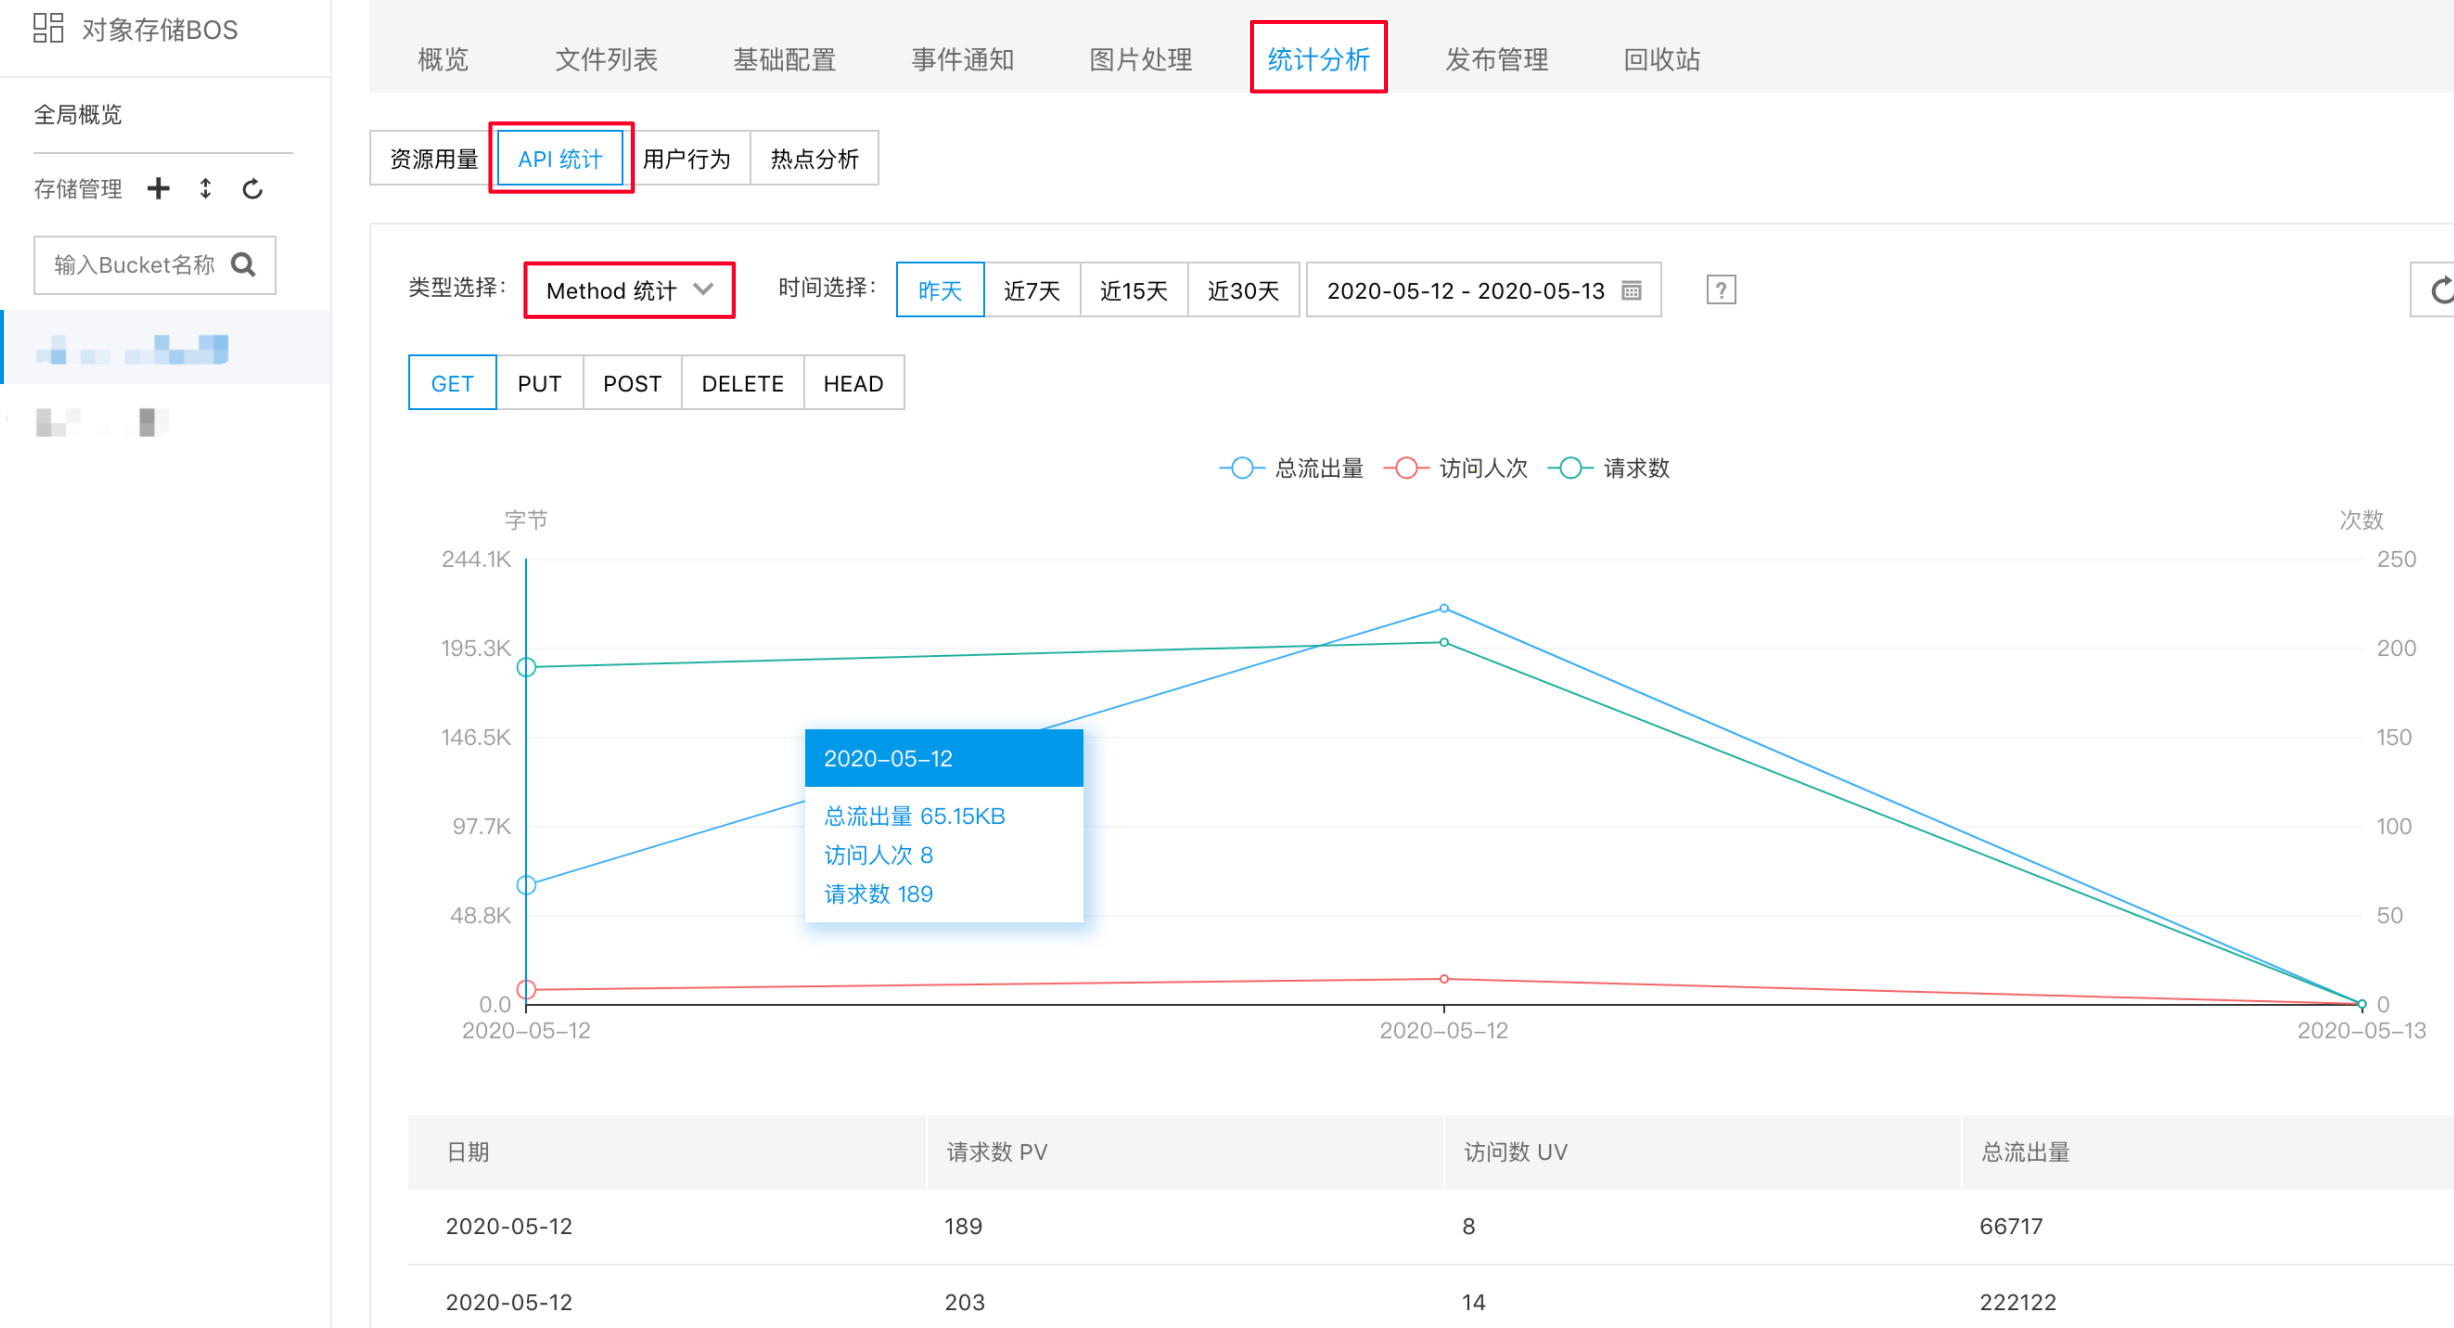
Task: Select PUT method filter
Action: 540,383
